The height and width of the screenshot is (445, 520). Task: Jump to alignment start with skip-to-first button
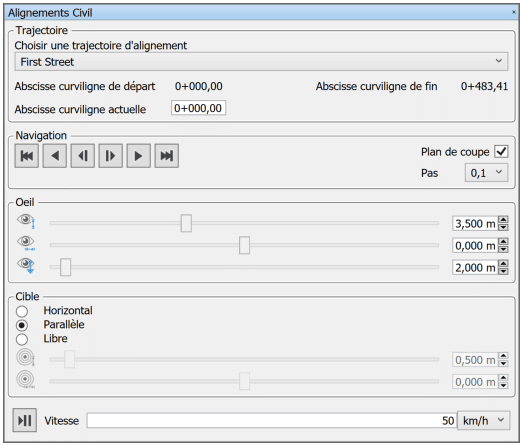pos(27,156)
